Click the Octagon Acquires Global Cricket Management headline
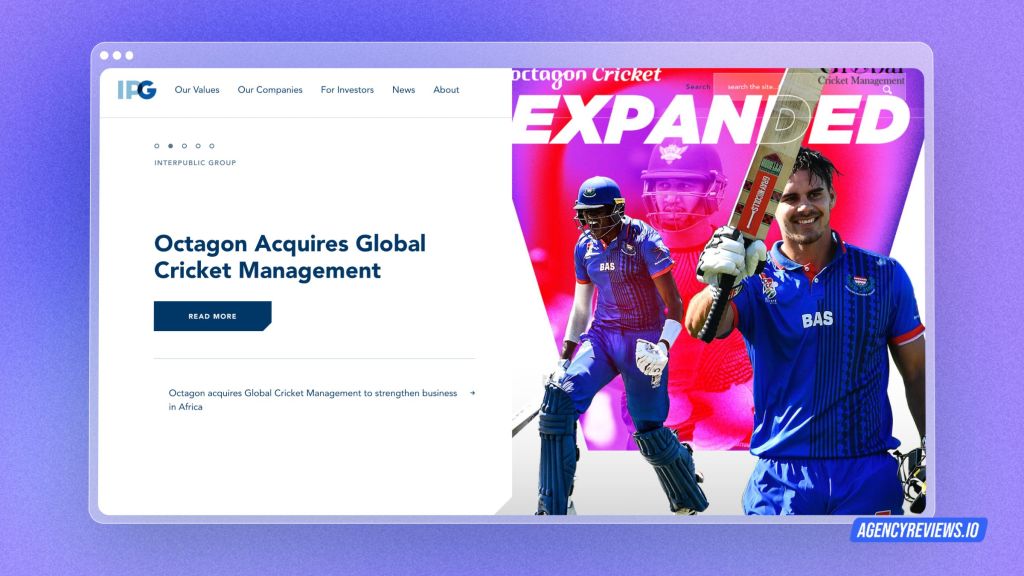Viewport: 1024px width, 576px height. pyautogui.click(x=290, y=256)
